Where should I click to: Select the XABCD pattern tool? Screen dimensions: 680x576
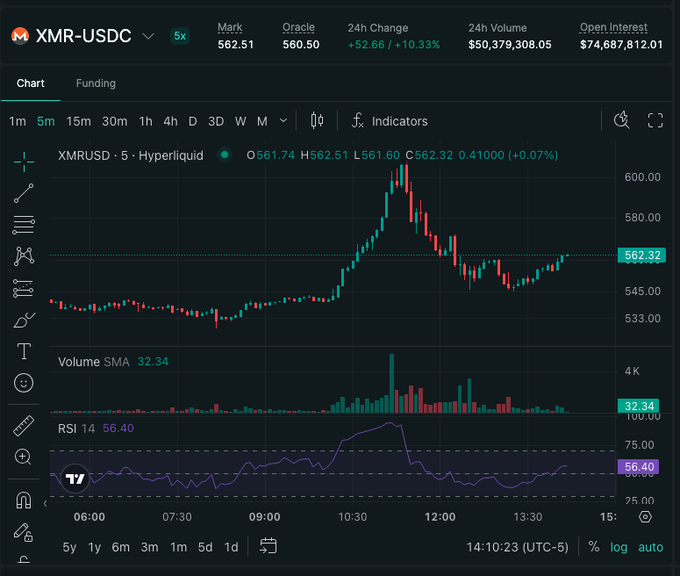pos(24,256)
